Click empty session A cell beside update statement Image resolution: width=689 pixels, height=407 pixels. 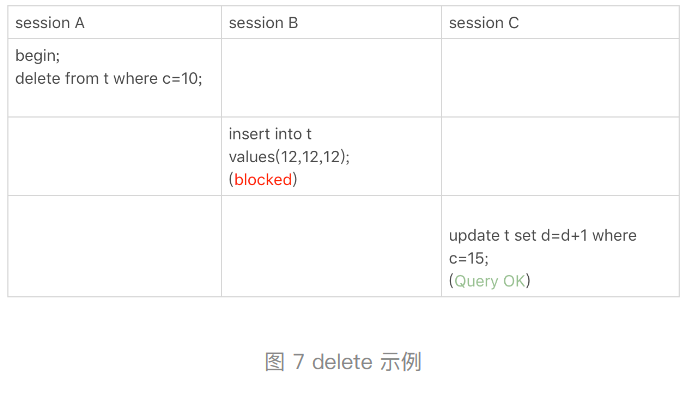coord(115,246)
